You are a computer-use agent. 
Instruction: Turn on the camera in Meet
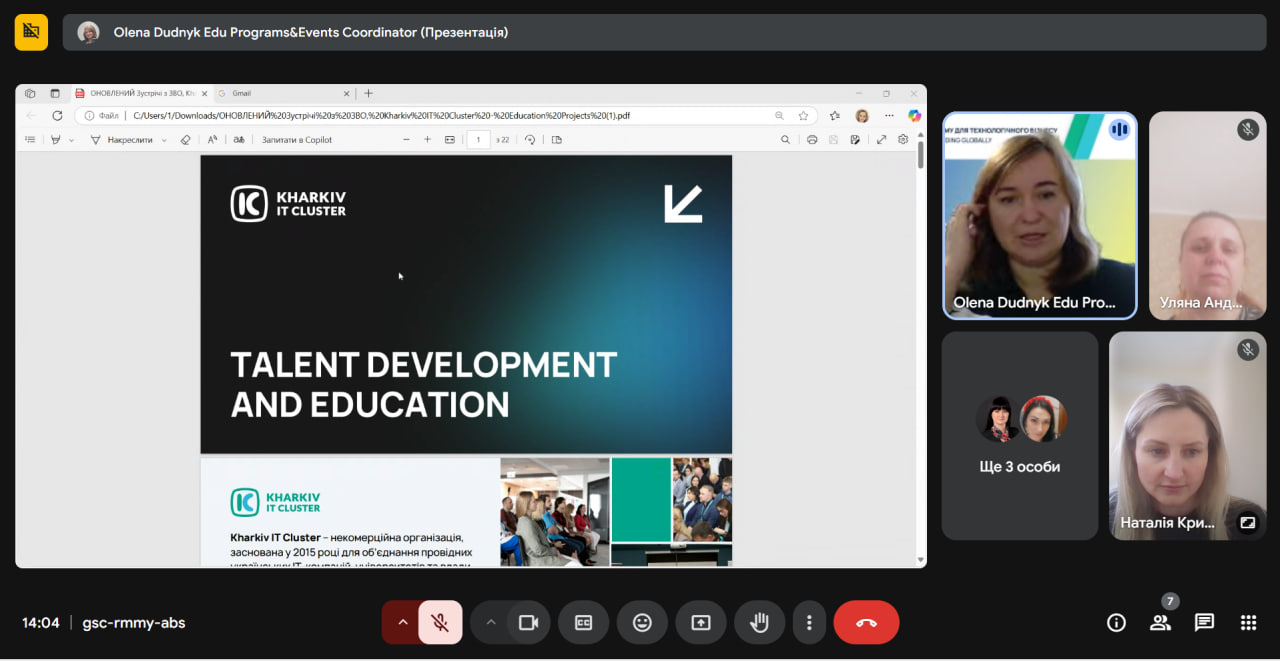(528, 622)
